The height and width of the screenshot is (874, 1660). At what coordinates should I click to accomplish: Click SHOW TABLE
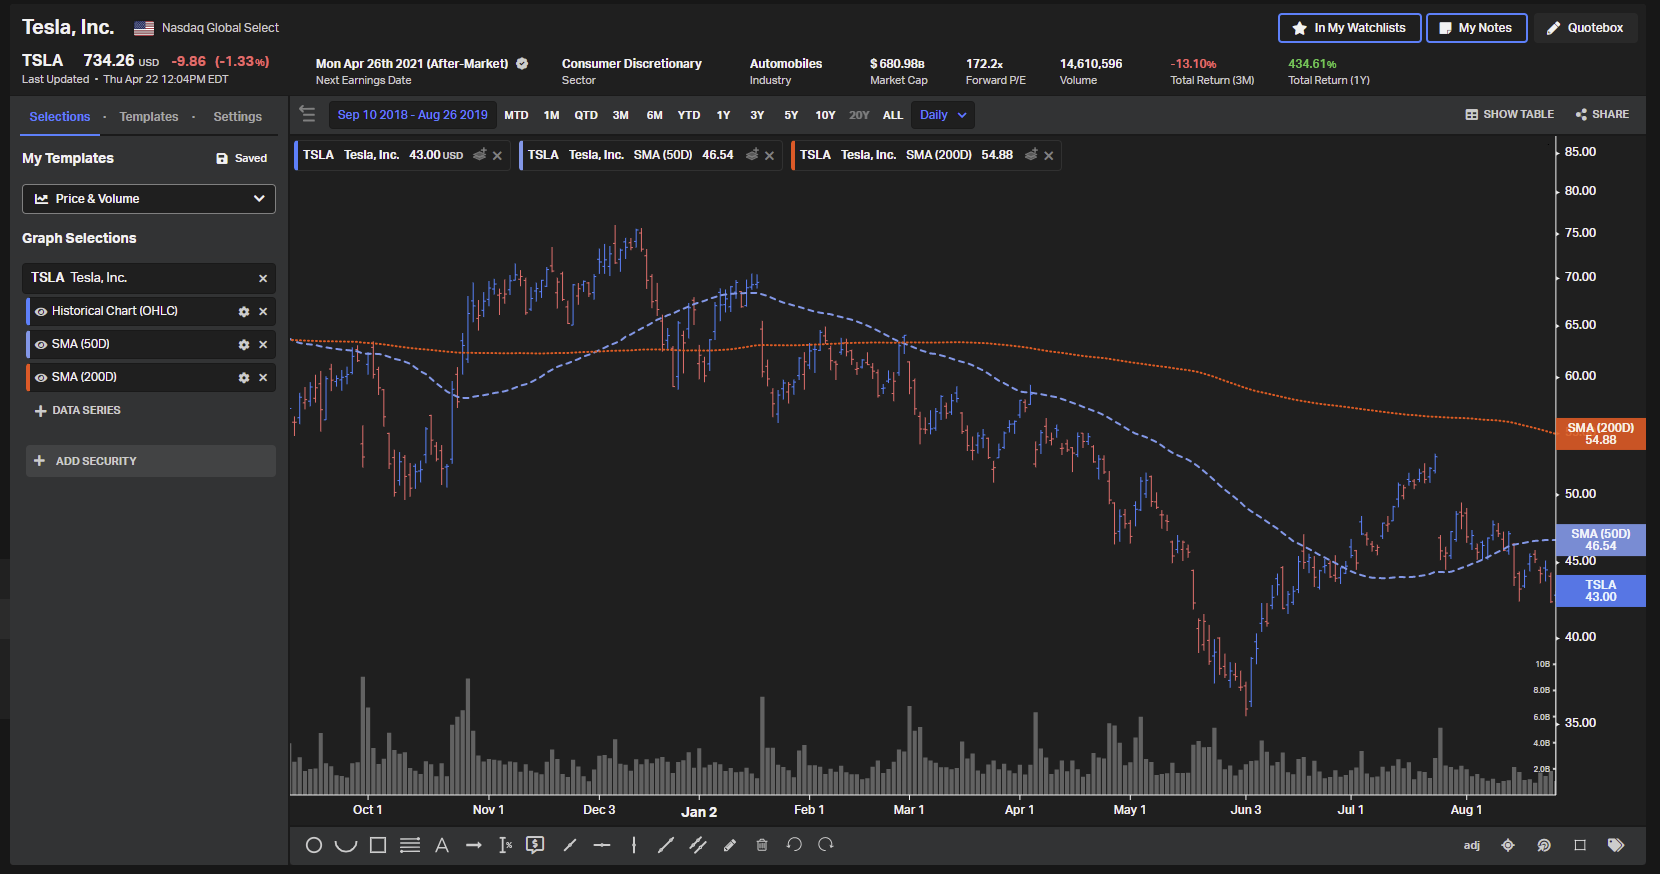tap(1510, 114)
